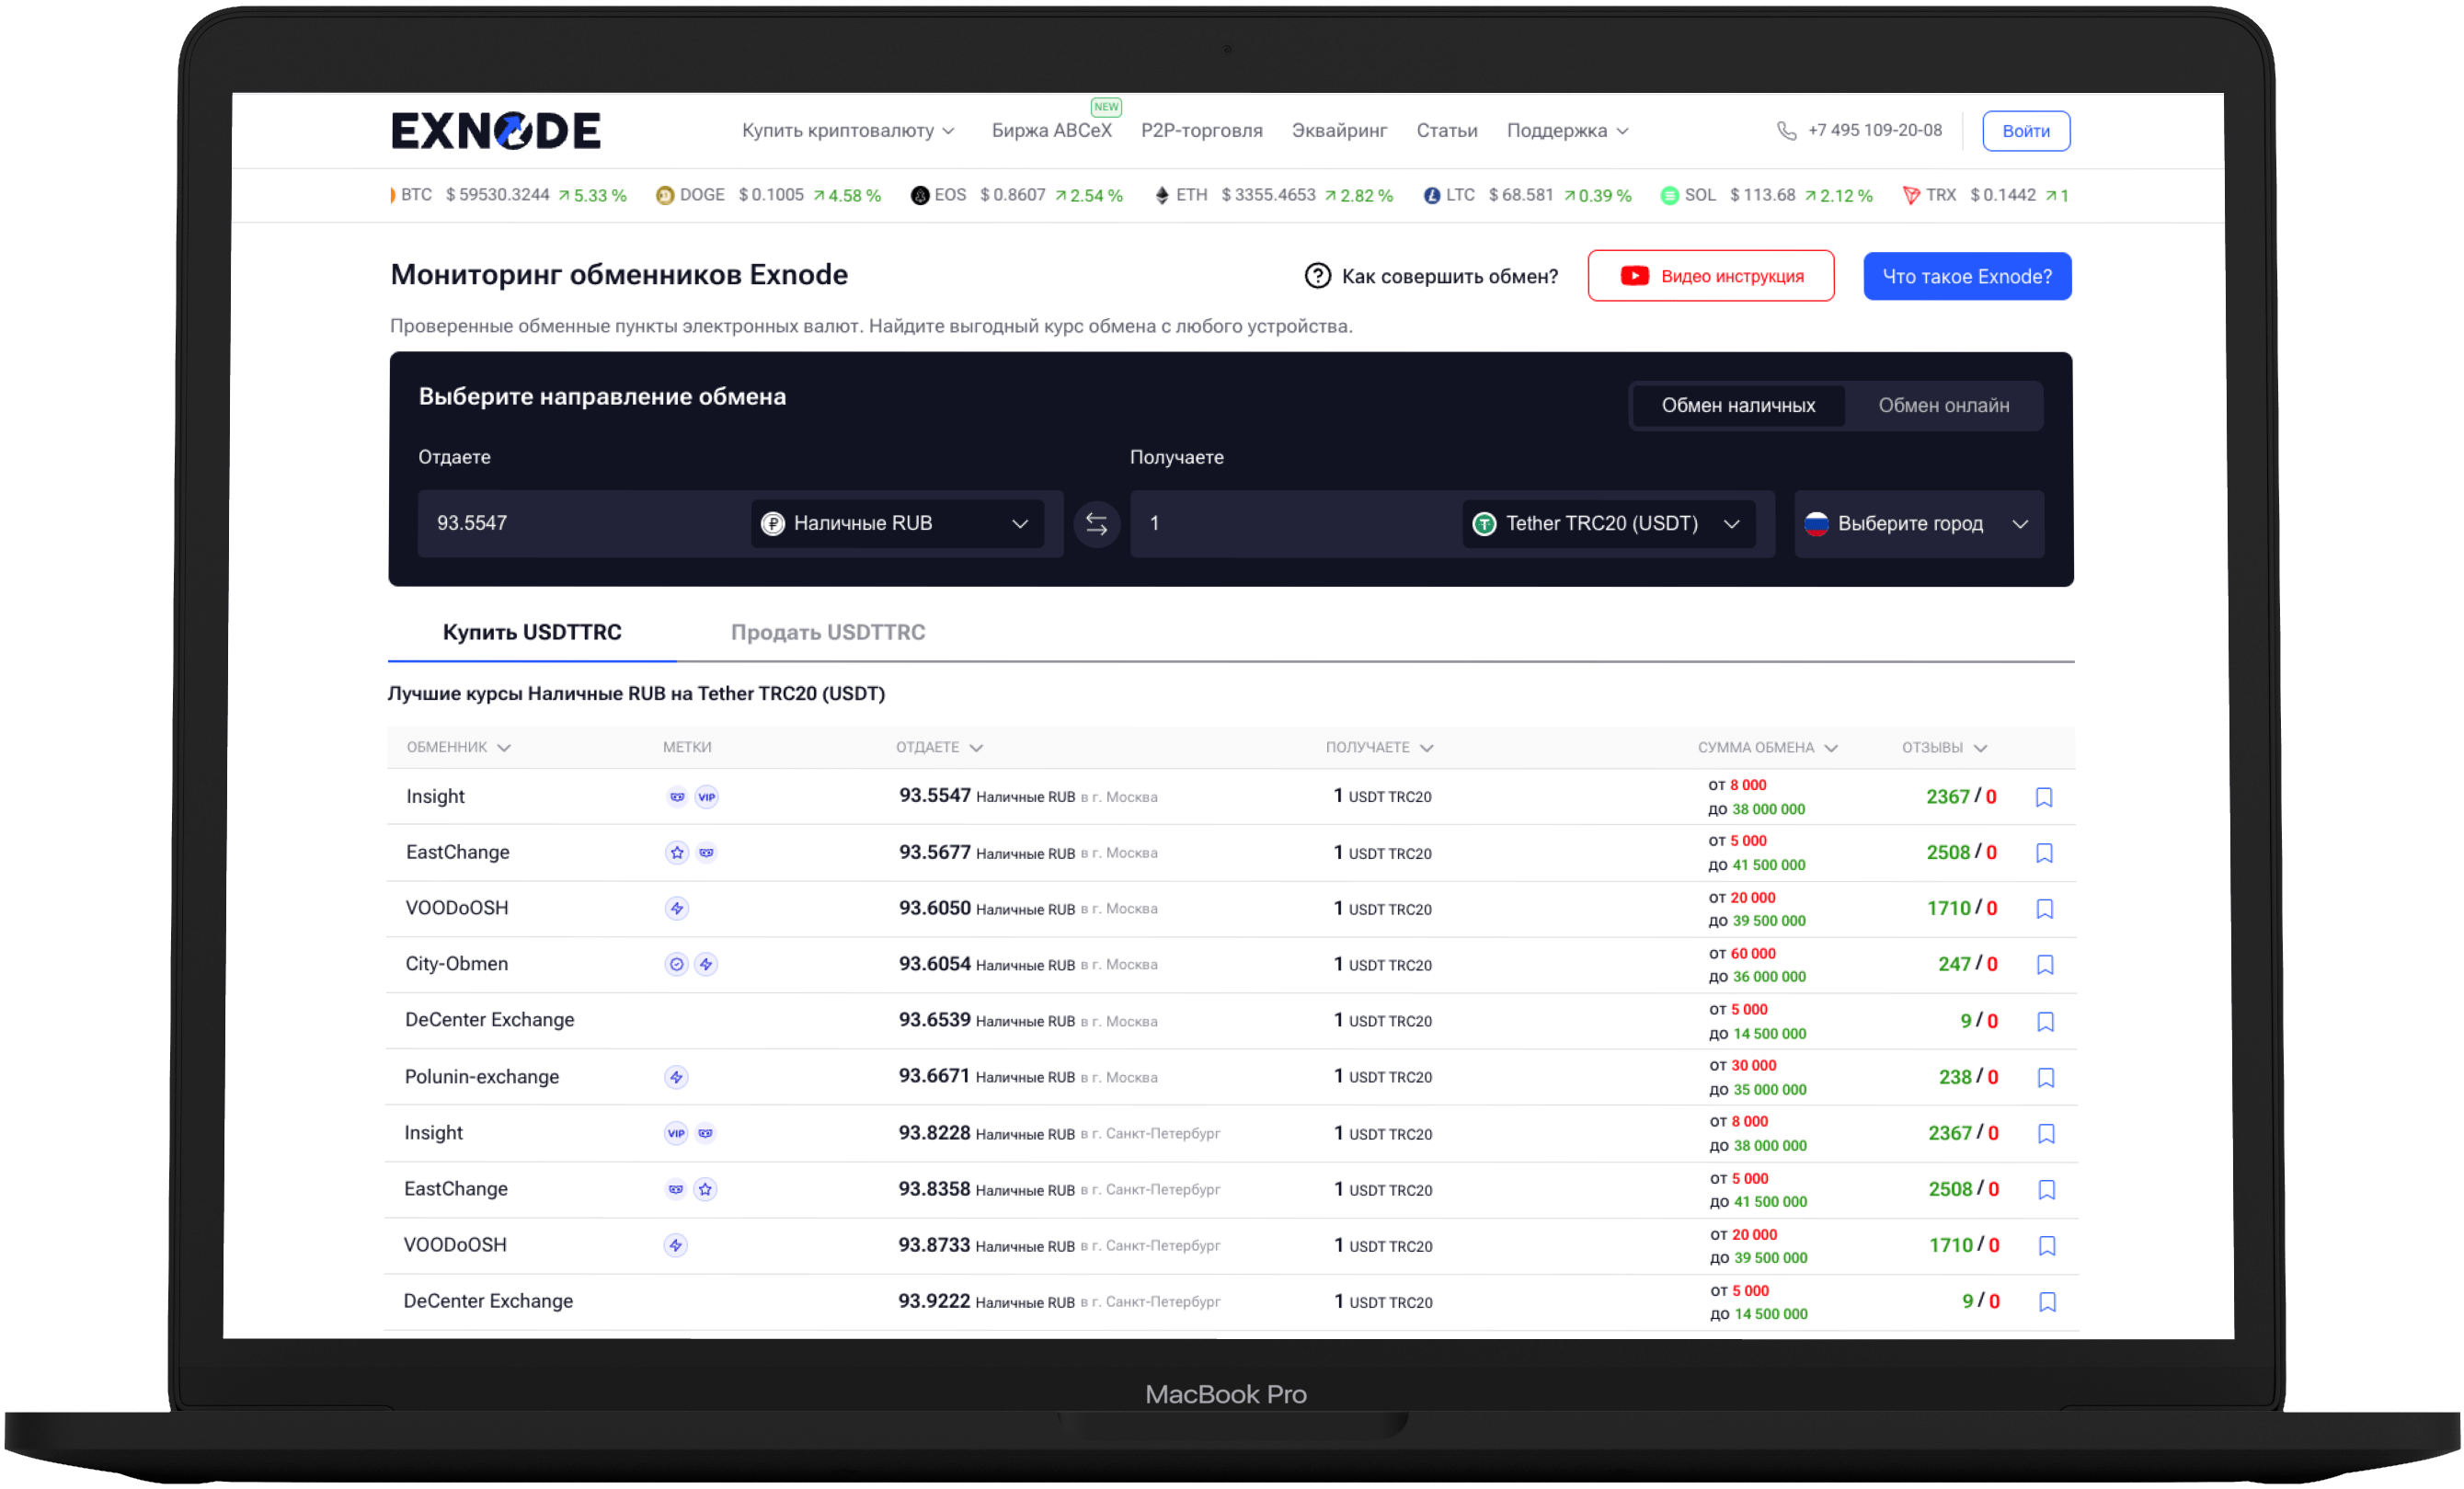Image resolution: width=2464 pixels, height=1489 pixels.
Task: Click the swap direction arrows icon
Action: [1097, 524]
